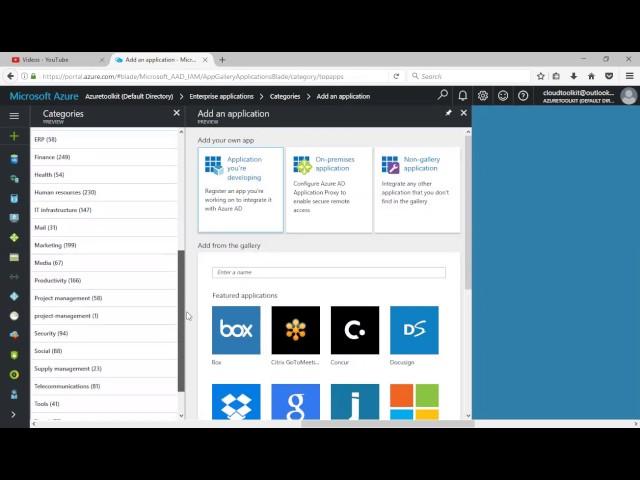Select the Supply management category

pos(104,369)
